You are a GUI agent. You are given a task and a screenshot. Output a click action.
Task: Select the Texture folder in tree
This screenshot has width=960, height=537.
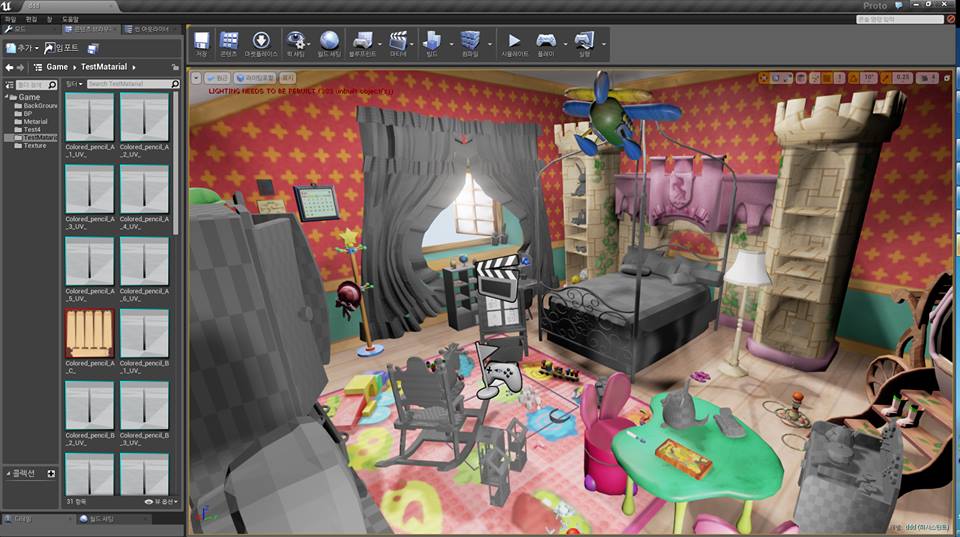tap(30, 145)
